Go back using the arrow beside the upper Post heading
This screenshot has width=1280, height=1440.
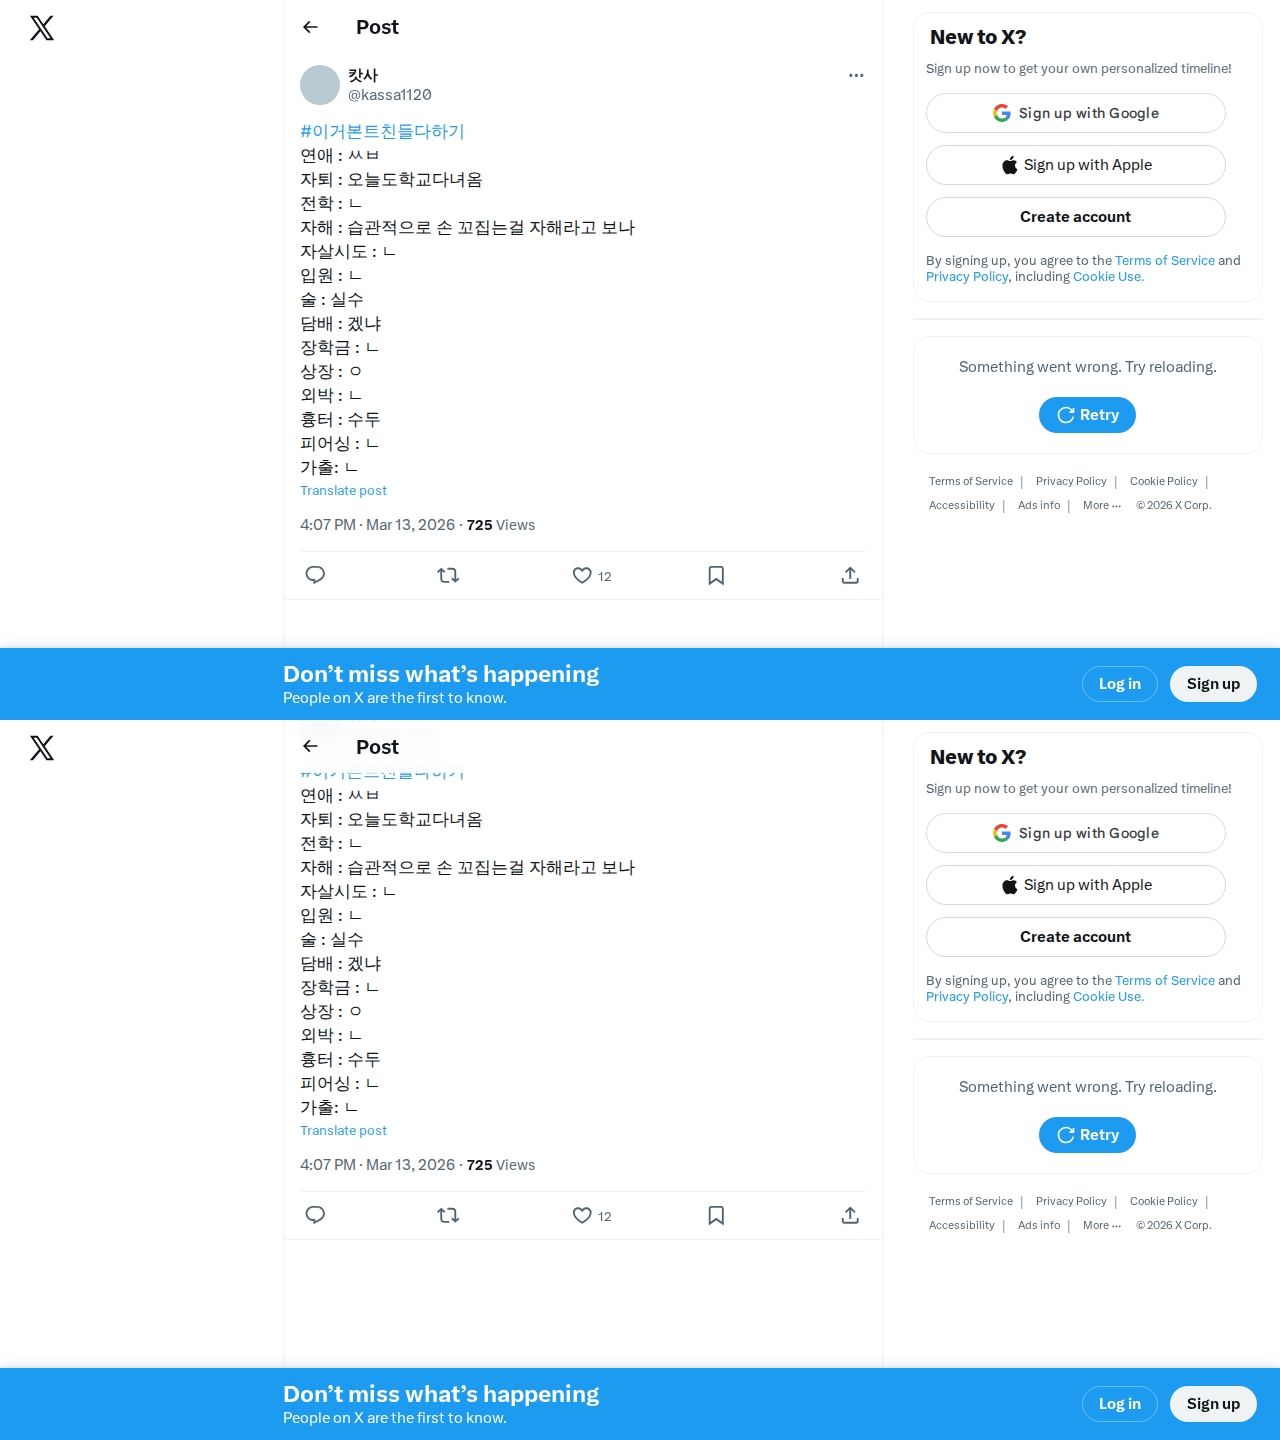click(x=310, y=27)
